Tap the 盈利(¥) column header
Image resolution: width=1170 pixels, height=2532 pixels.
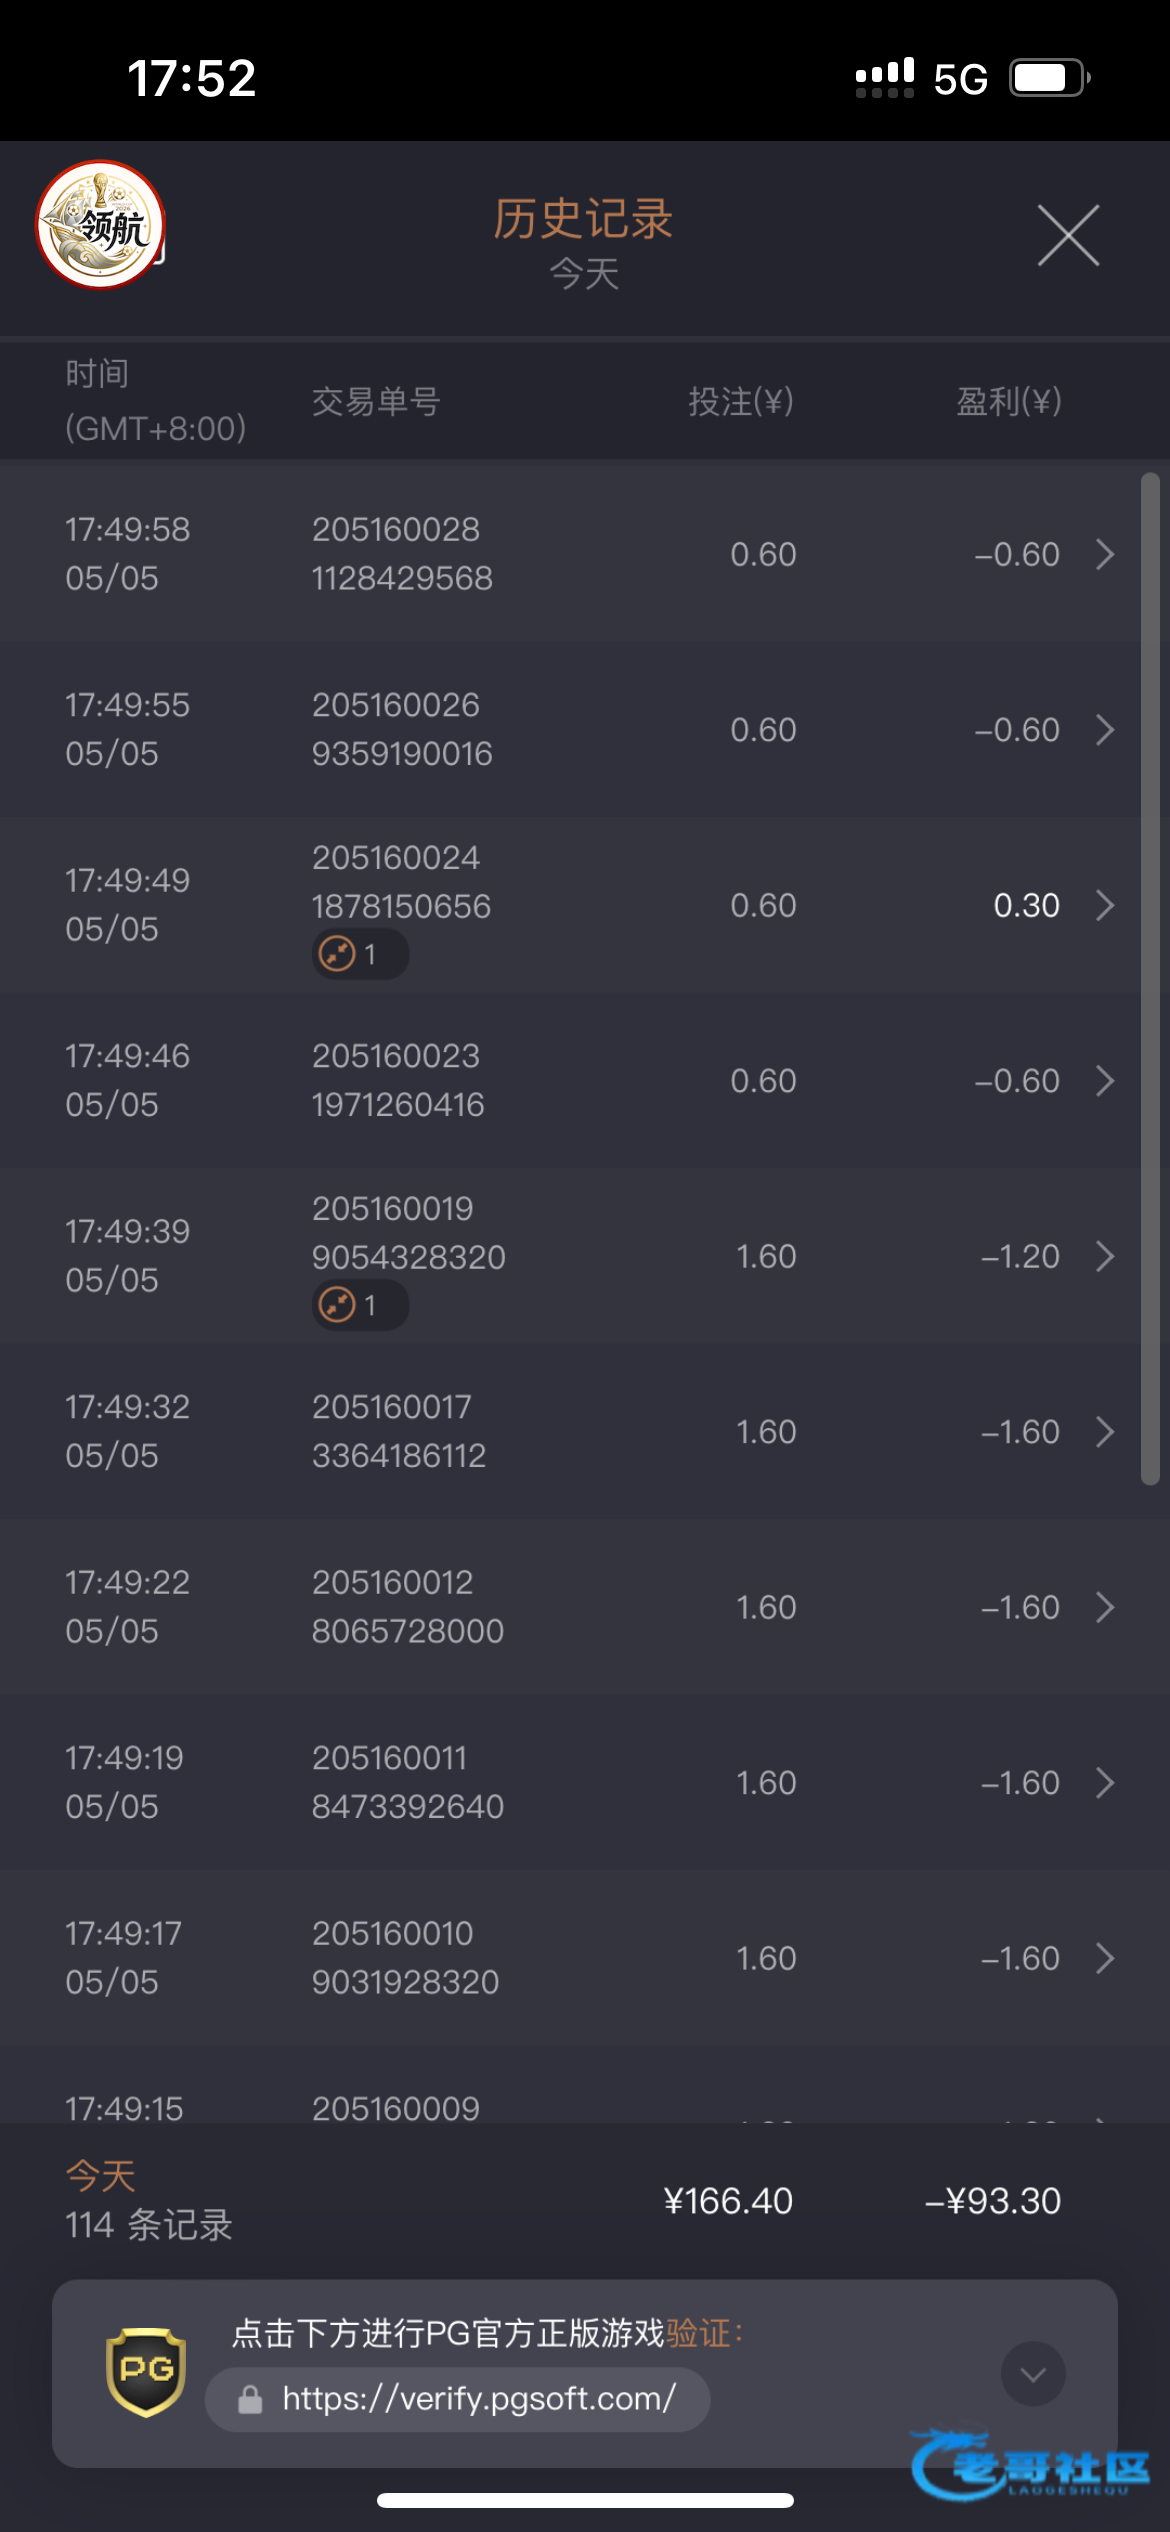pos(1009,401)
